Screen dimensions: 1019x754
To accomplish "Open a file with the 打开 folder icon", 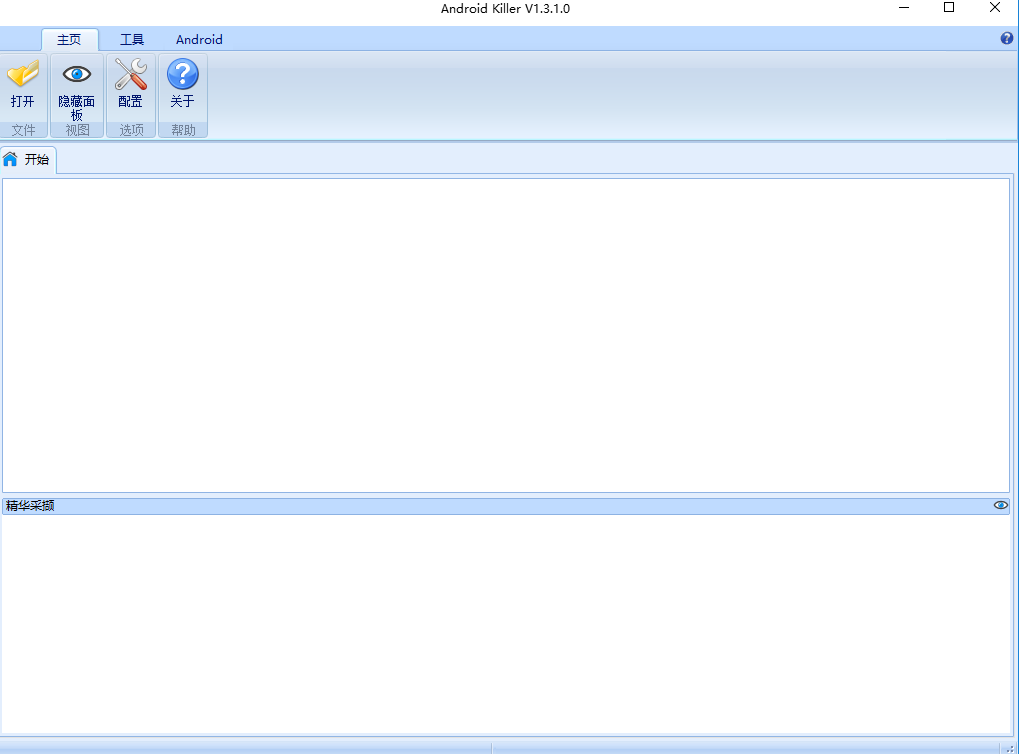I will pos(23,83).
